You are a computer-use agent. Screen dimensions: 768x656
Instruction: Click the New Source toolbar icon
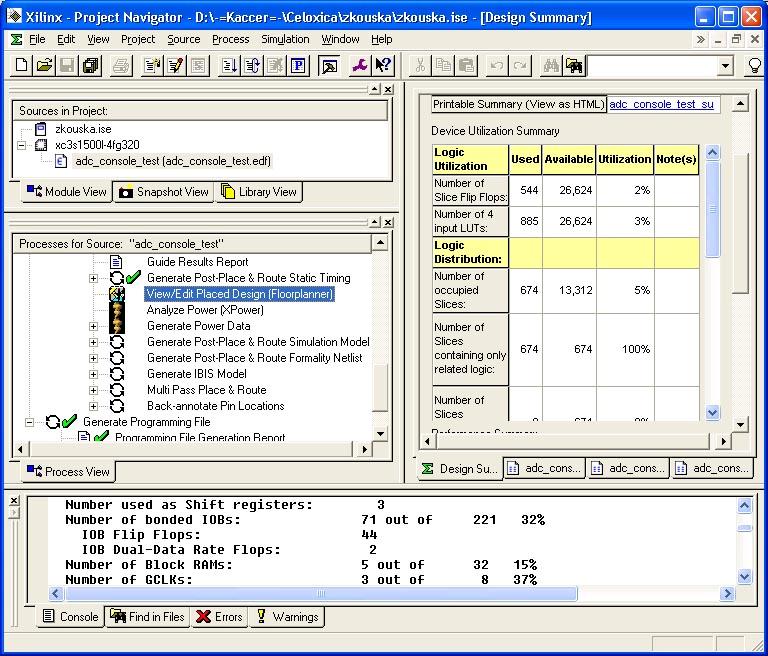pos(152,65)
